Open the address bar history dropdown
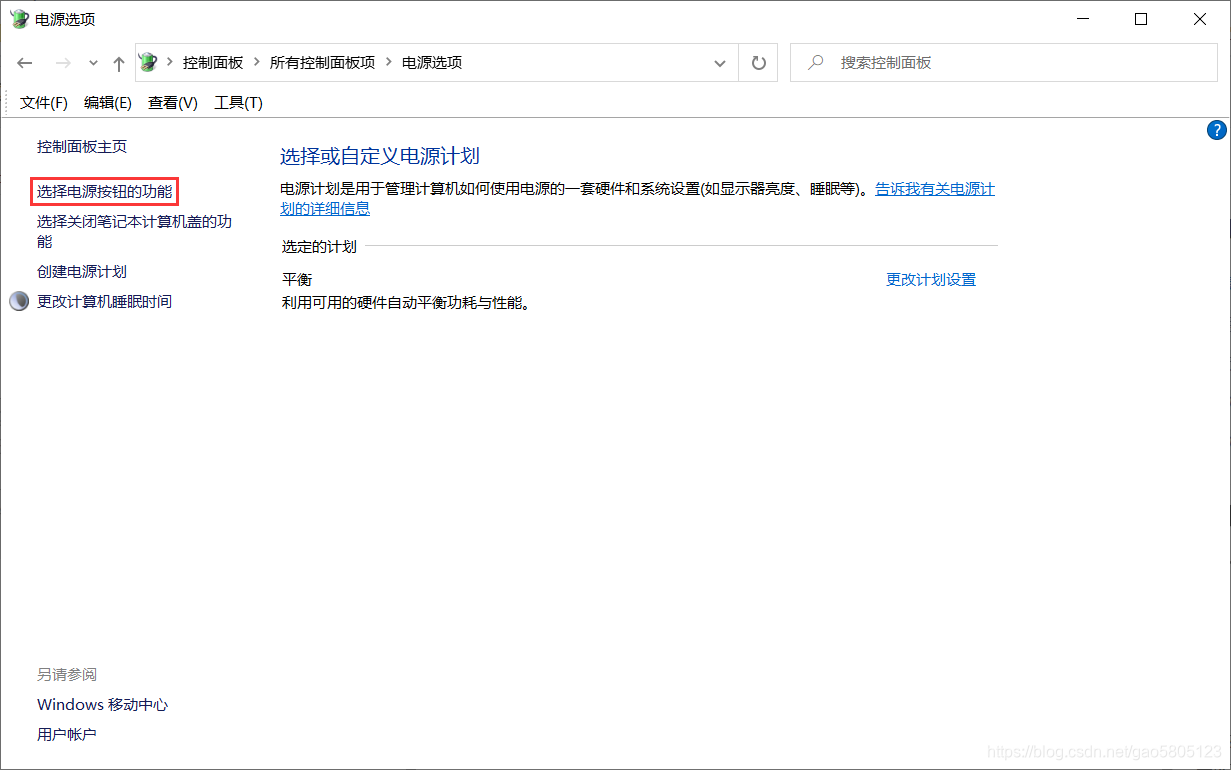 pos(719,62)
